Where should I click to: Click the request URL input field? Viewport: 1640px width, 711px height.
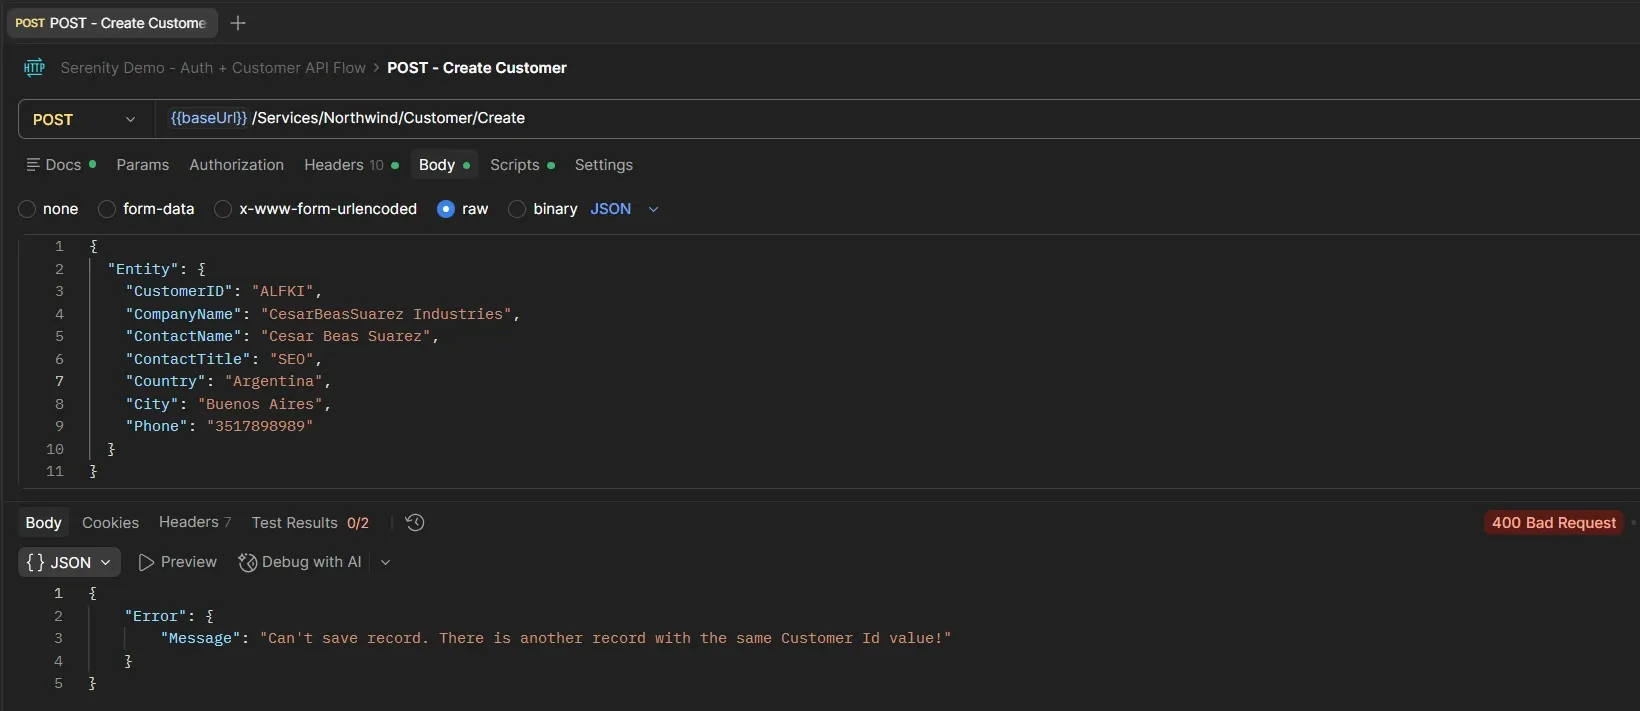pyautogui.click(x=897, y=118)
